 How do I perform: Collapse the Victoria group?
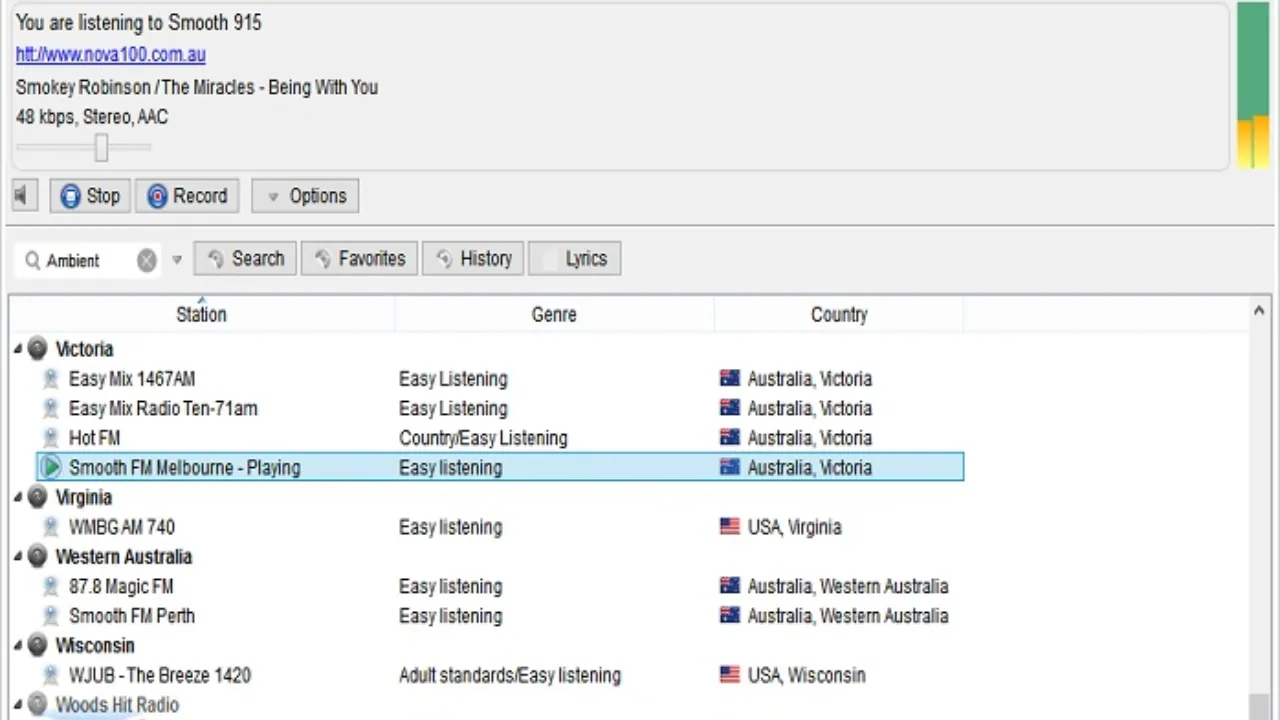pyautogui.click(x=17, y=349)
